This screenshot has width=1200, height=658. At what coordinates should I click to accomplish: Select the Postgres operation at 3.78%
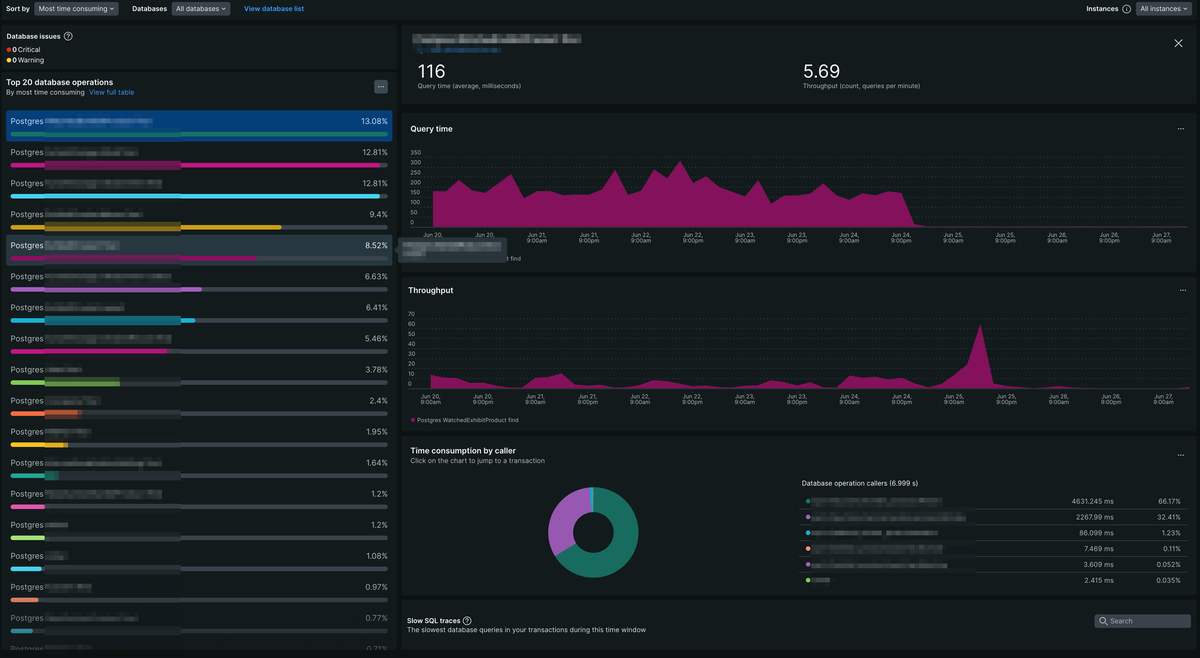click(199, 374)
